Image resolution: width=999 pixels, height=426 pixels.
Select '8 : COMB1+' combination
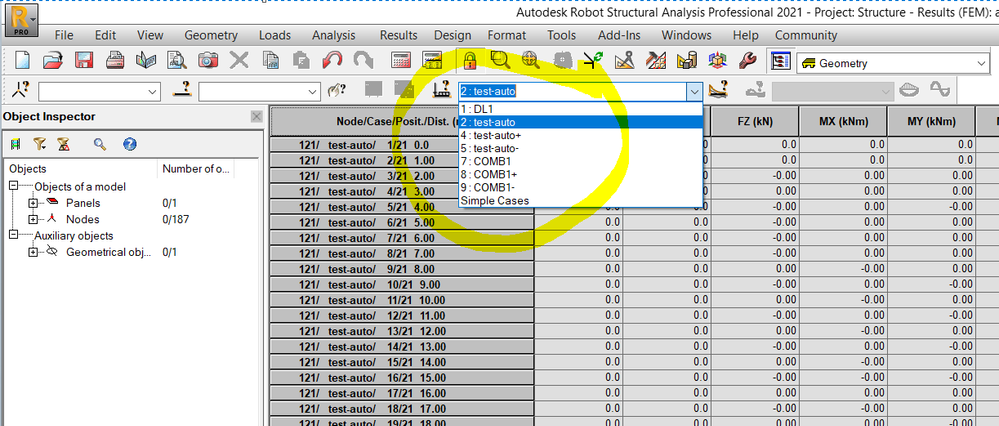(x=580, y=174)
